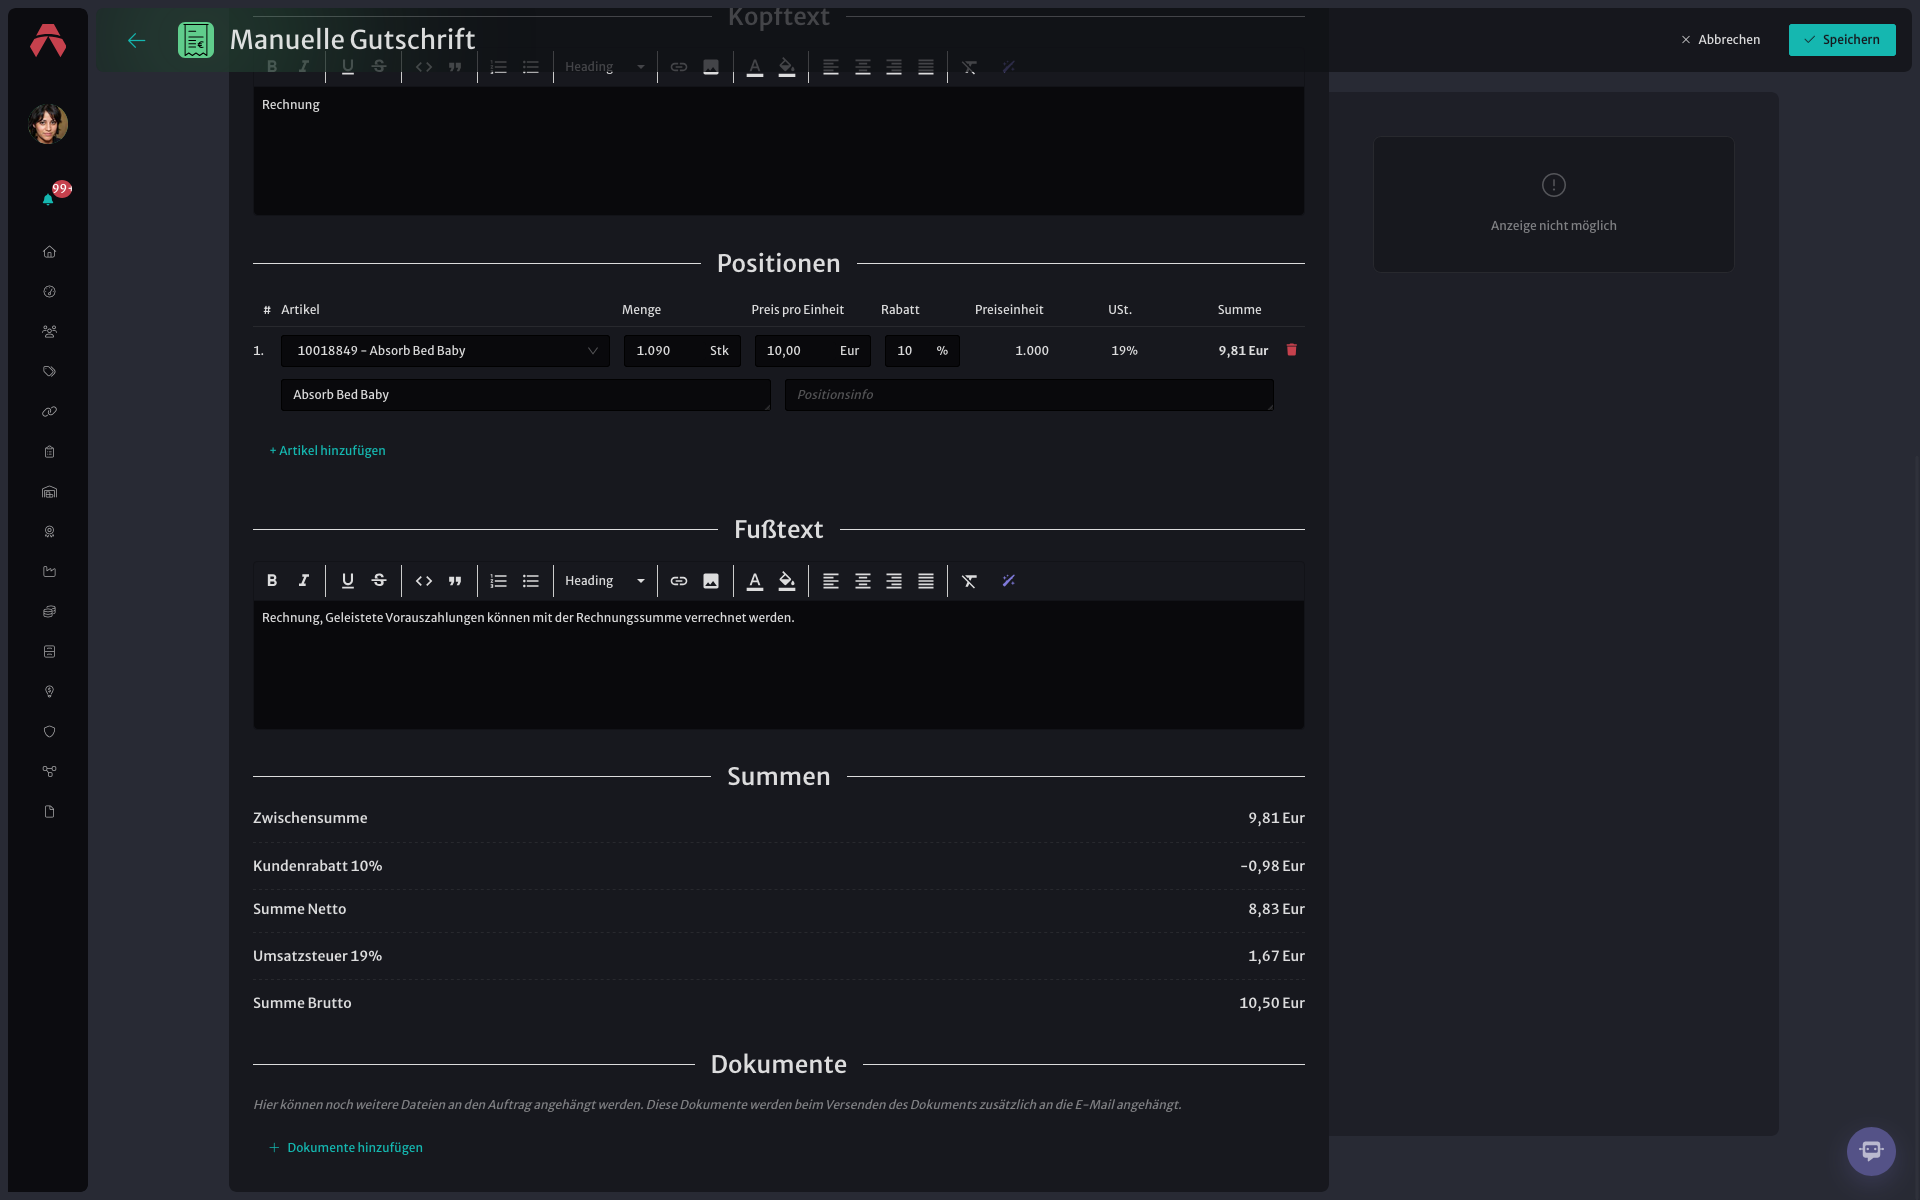Open the location pin icon in sidebar
Screen dimensions: 1920x1200
point(49,692)
